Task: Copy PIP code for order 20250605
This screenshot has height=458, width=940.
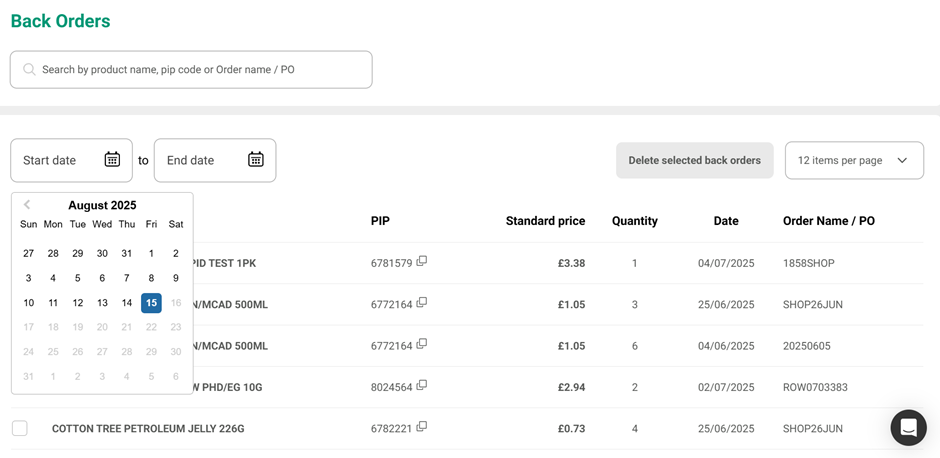Action: click(422, 345)
